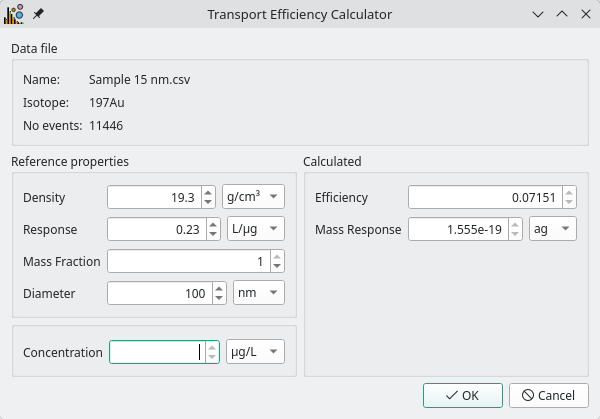Image resolution: width=600 pixels, height=419 pixels.
Task: Click the Density value field 19.3
Action: pyautogui.click(x=154, y=197)
